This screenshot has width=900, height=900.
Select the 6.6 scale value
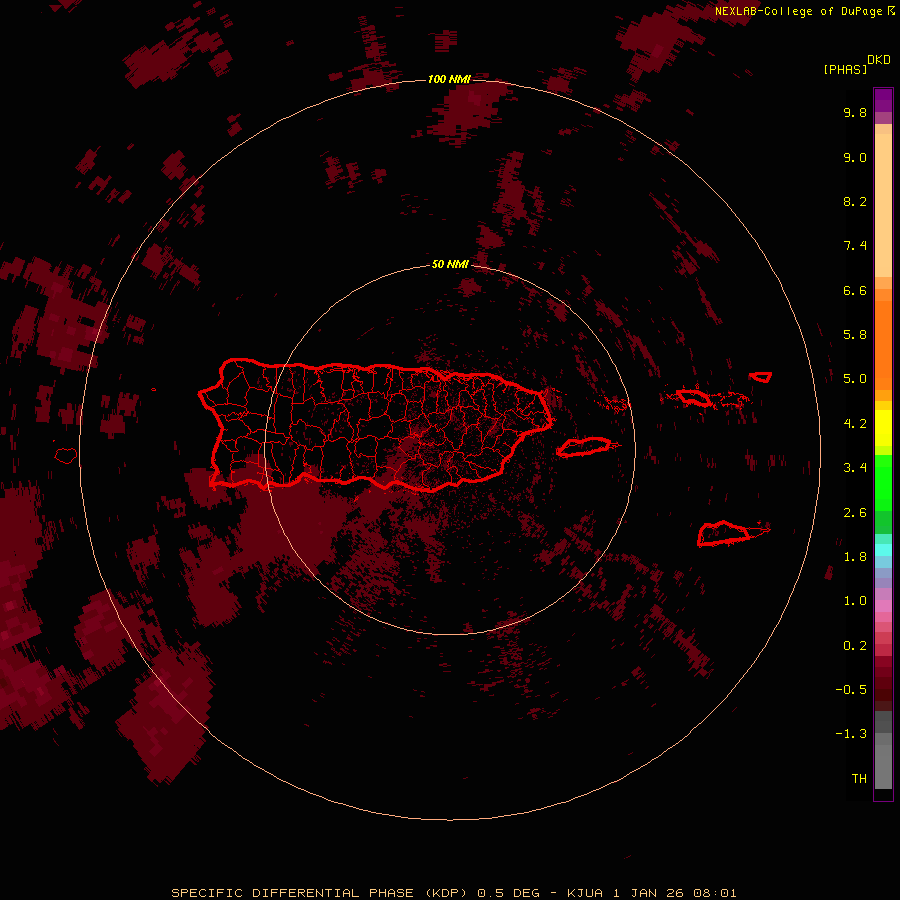pyautogui.click(x=855, y=290)
